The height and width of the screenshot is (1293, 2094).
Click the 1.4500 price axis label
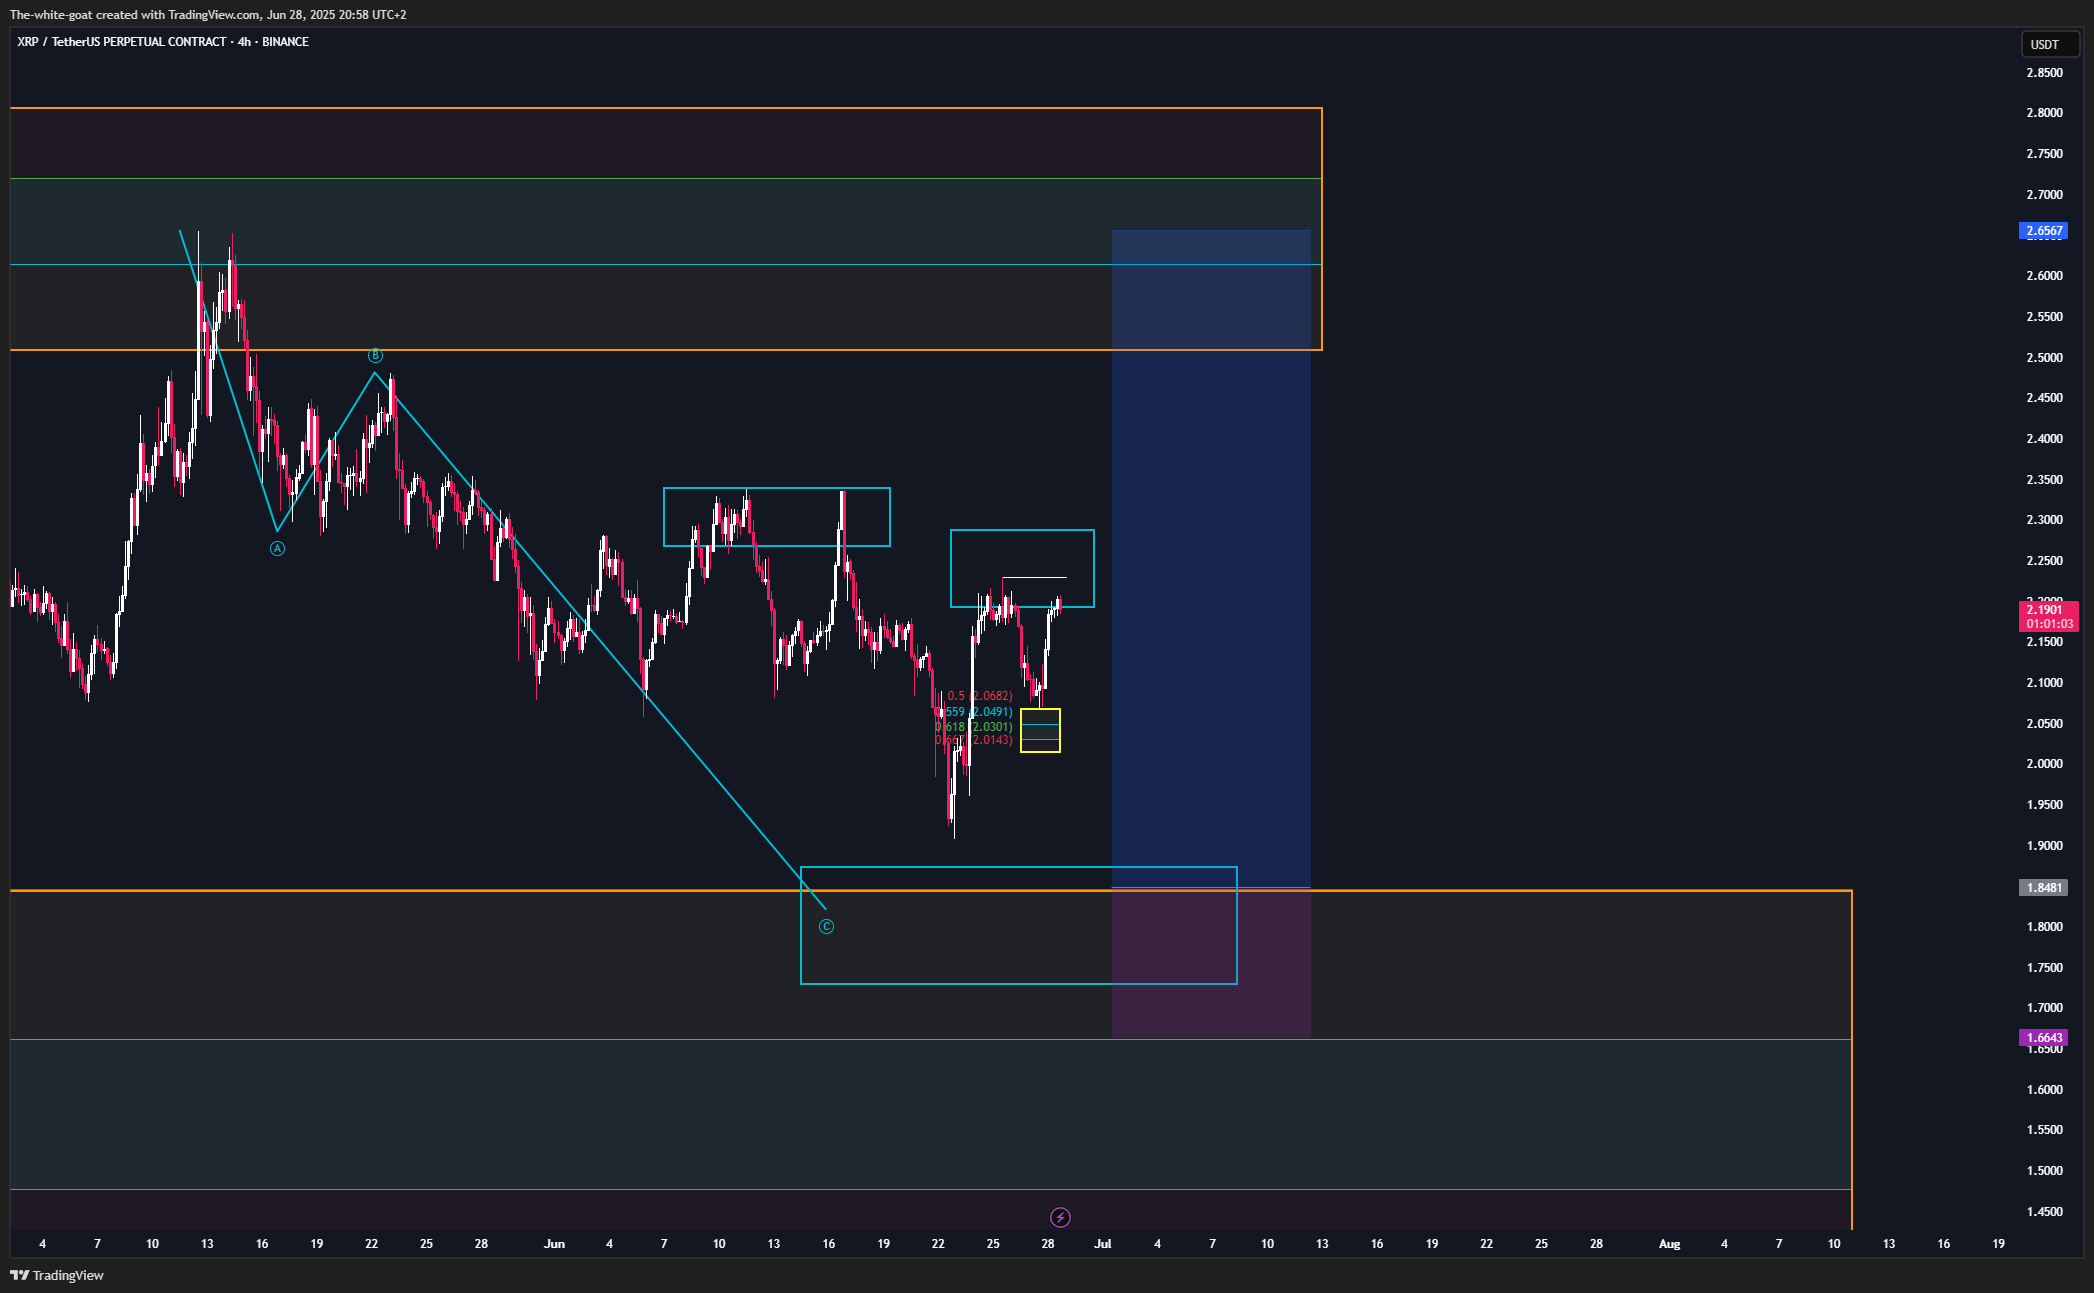pos(2044,1212)
